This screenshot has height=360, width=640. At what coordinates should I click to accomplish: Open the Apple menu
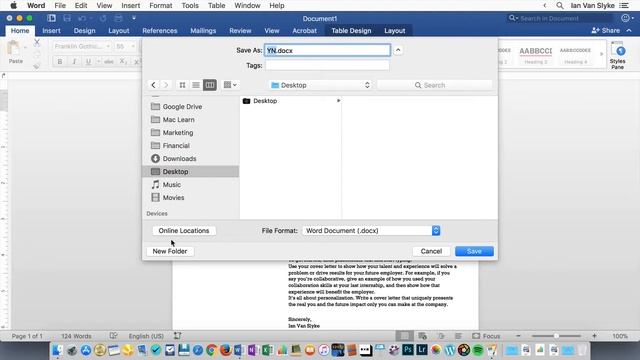pos(13,6)
